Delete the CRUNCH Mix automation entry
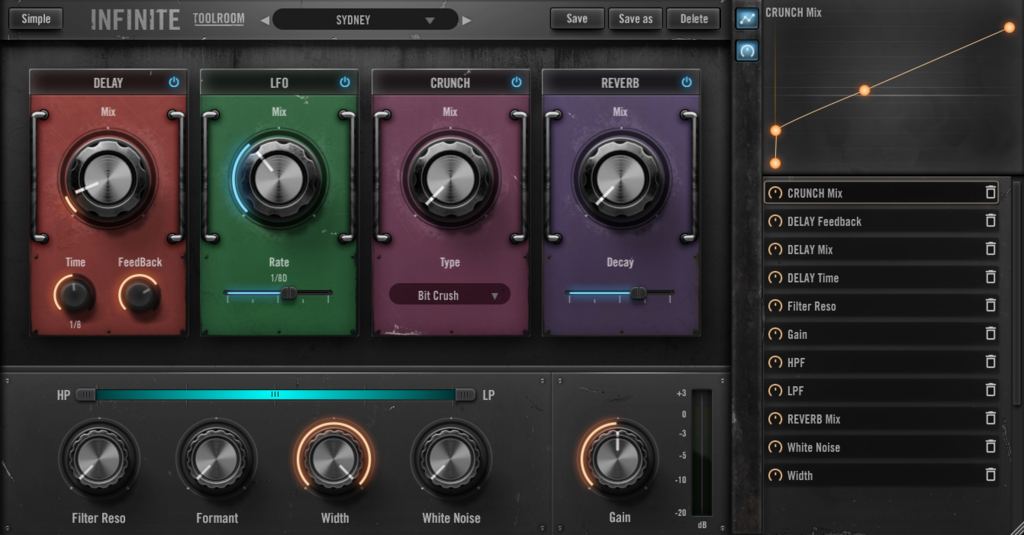 pyautogui.click(x=991, y=193)
